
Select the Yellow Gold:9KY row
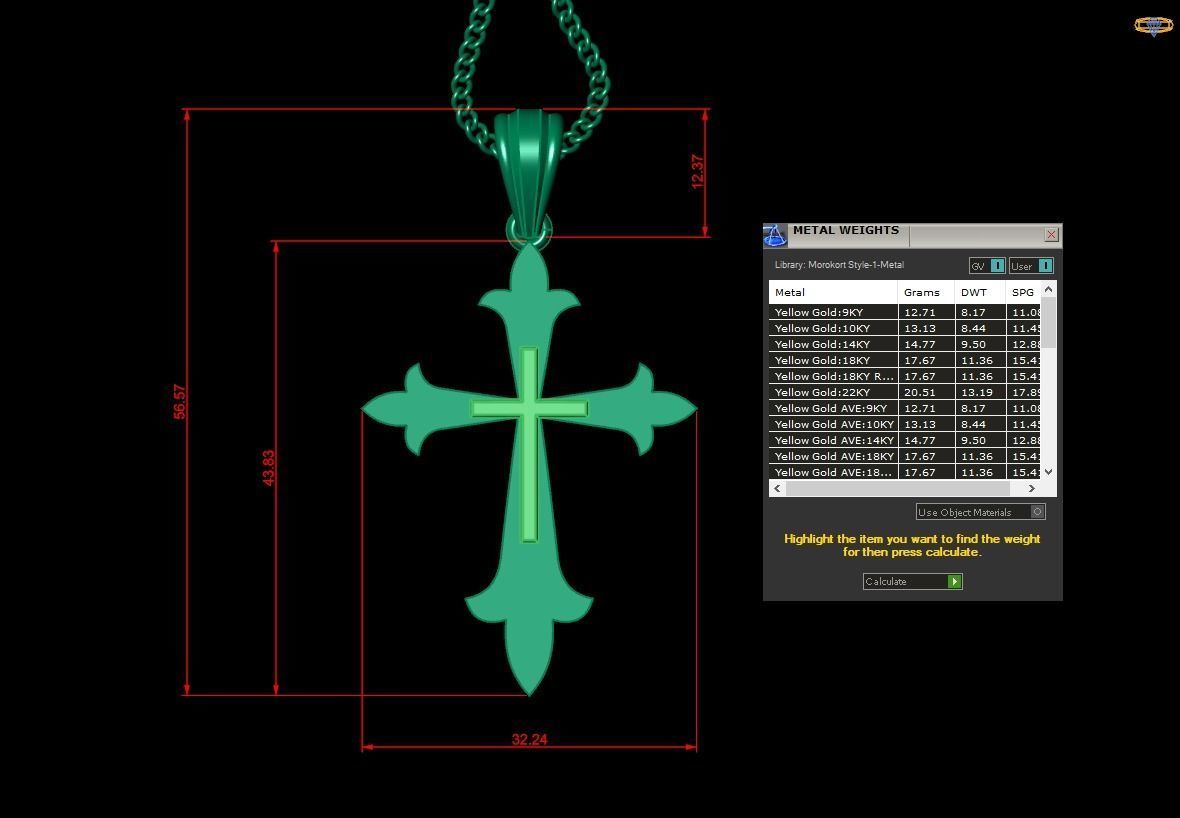click(x=905, y=312)
